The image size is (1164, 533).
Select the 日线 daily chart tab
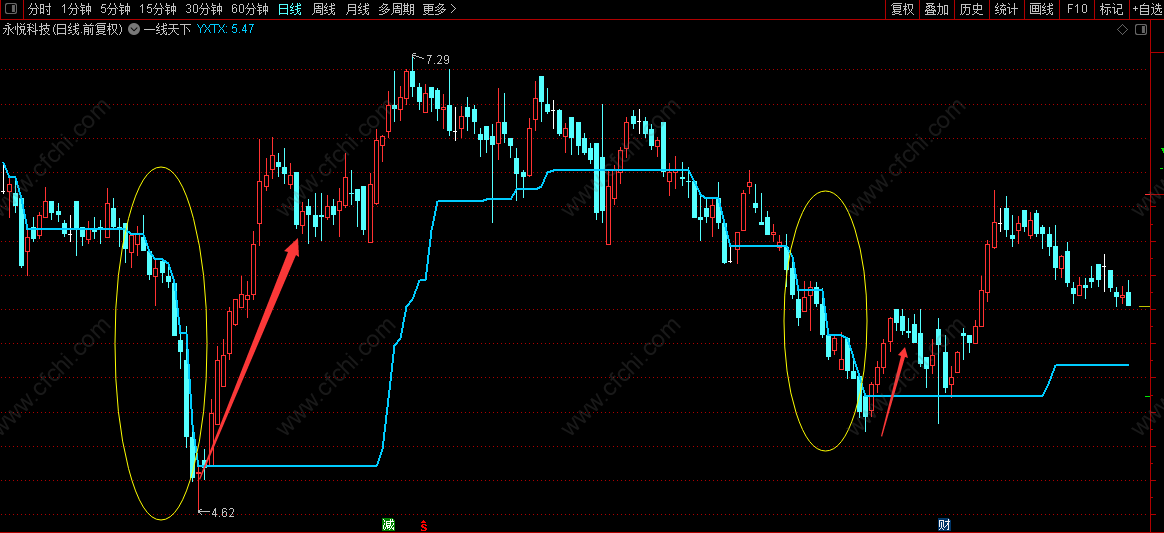coord(290,9)
